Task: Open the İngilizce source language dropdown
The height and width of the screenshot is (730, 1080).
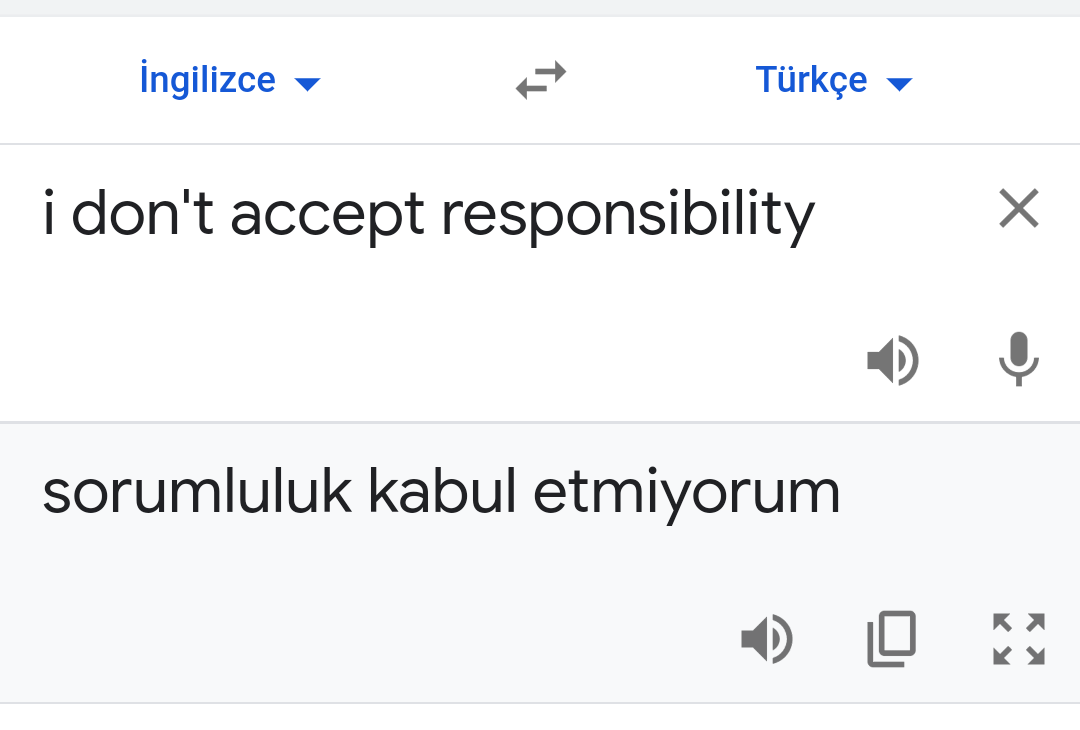Action: click(x=230, y=80)
